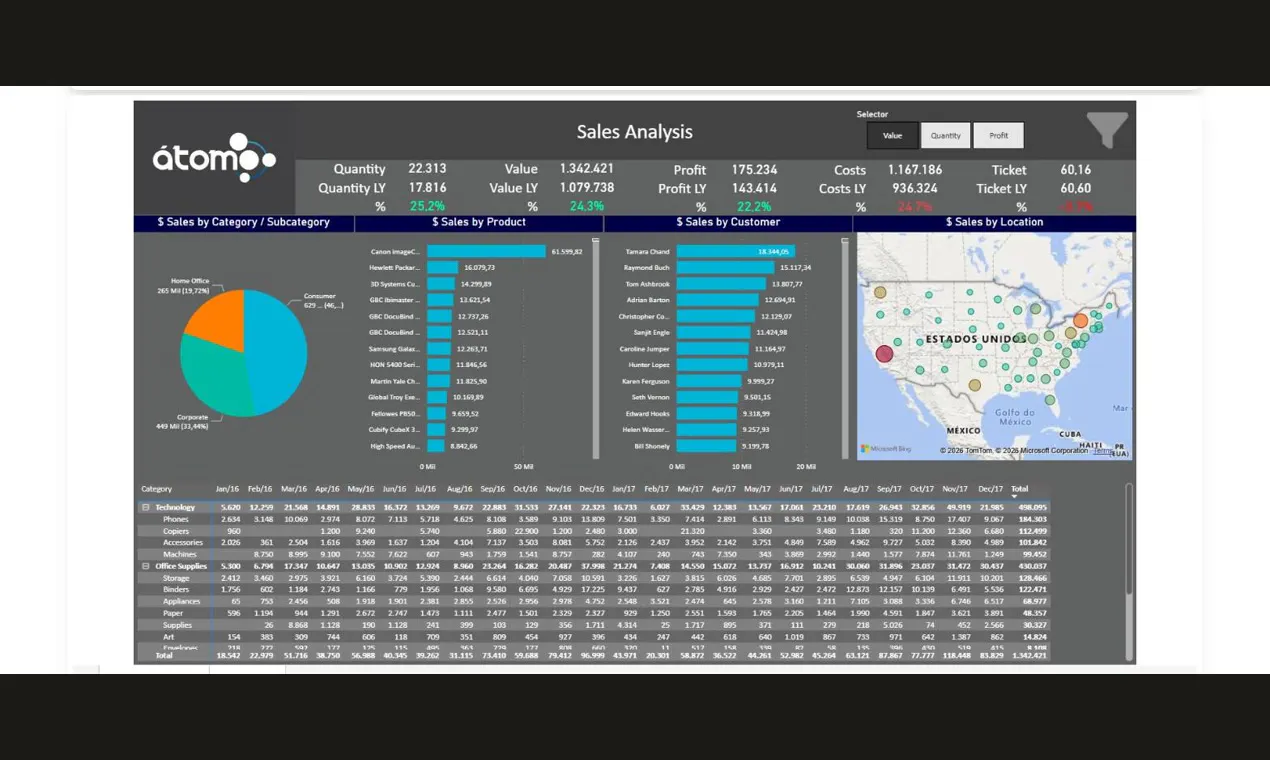This screenshot has width=1270, height=760.
Task: Click the Category column header
Action: 157,489
